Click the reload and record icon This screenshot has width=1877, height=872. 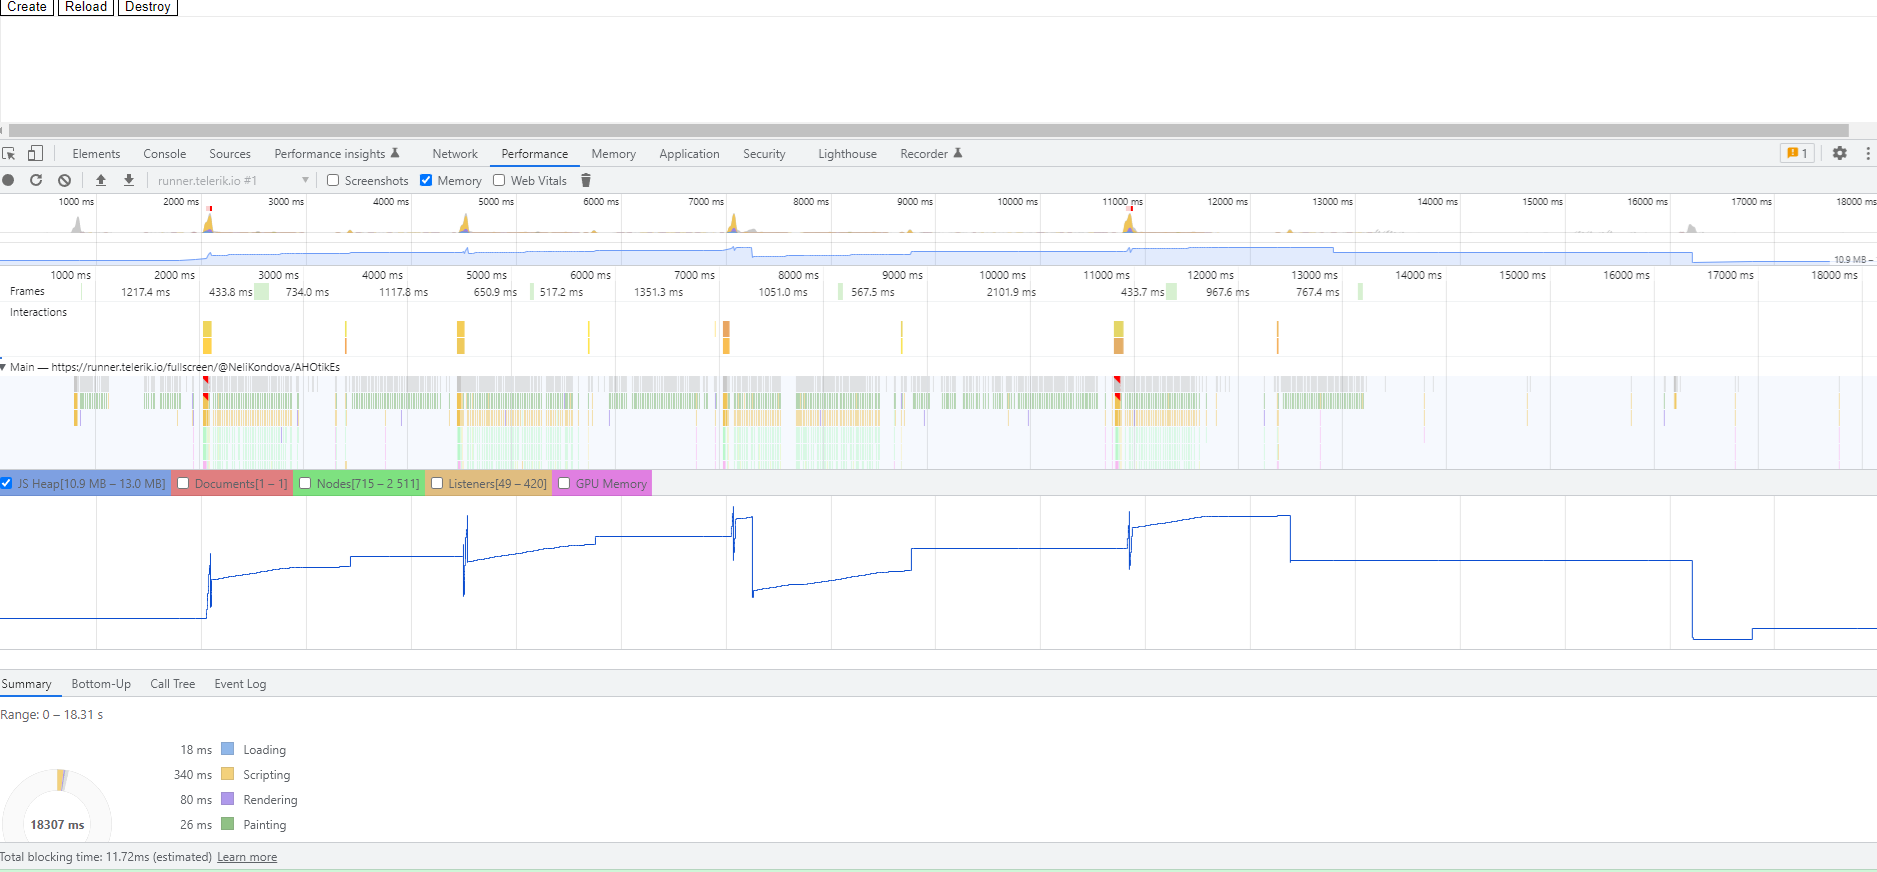[x=36, y=180]
